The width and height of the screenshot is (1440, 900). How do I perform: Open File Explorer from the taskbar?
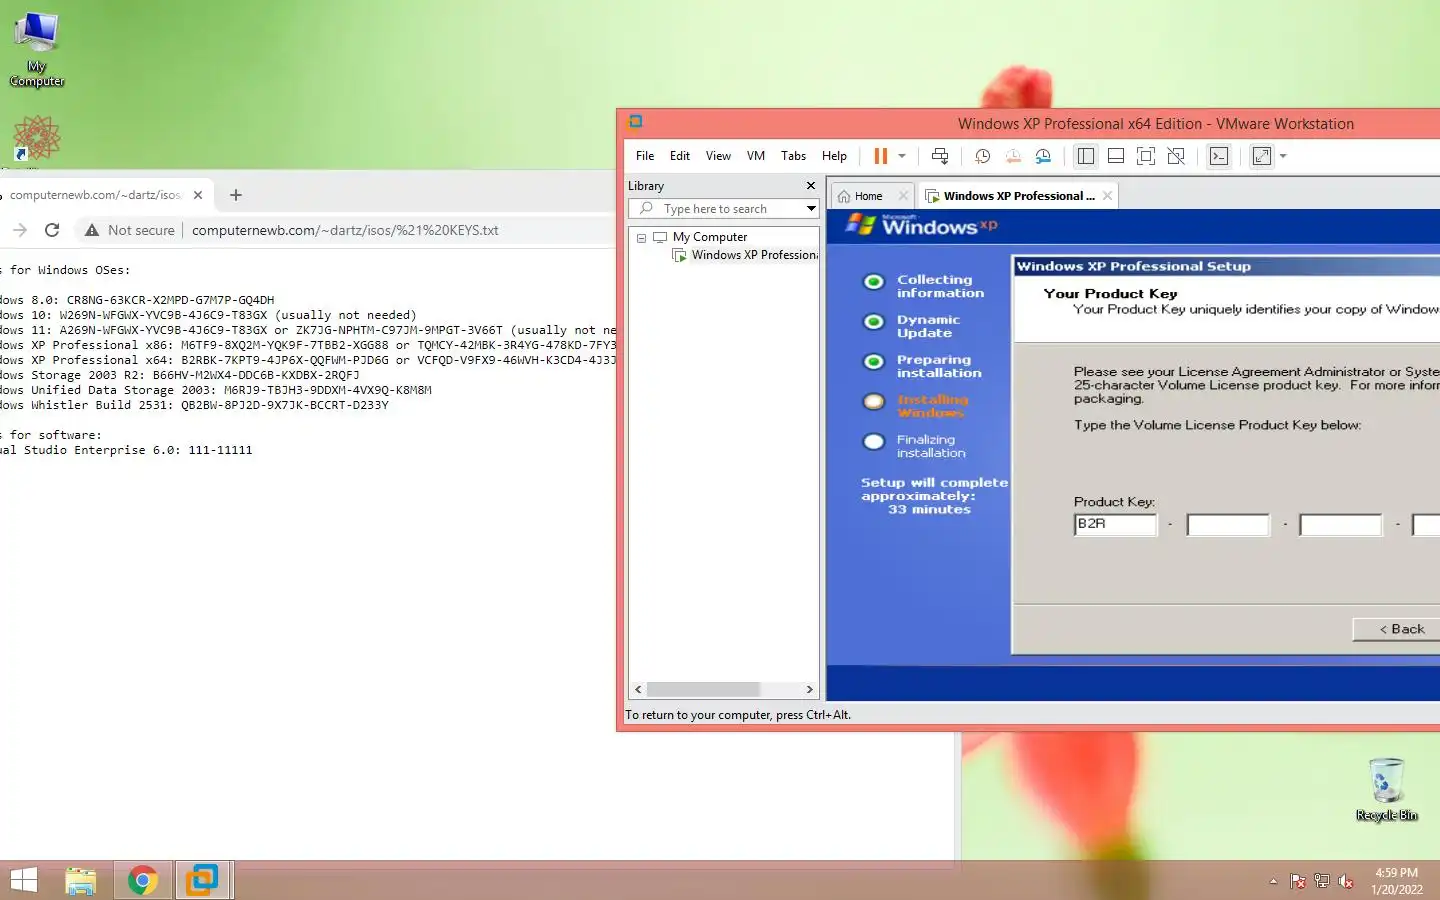coord(81,880)
